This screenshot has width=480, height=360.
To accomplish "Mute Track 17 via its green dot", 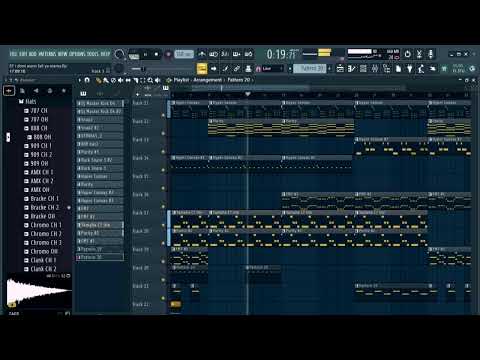I will pos(163,225).
